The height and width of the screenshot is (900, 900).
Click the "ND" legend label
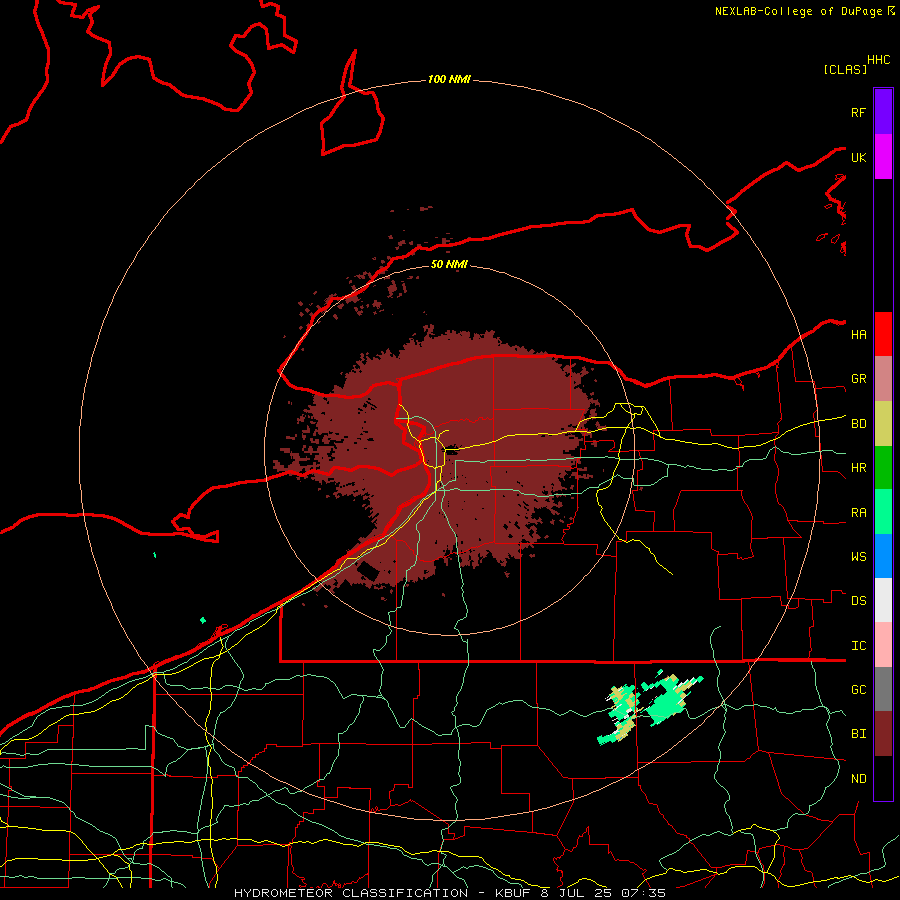tap(858, 779)
